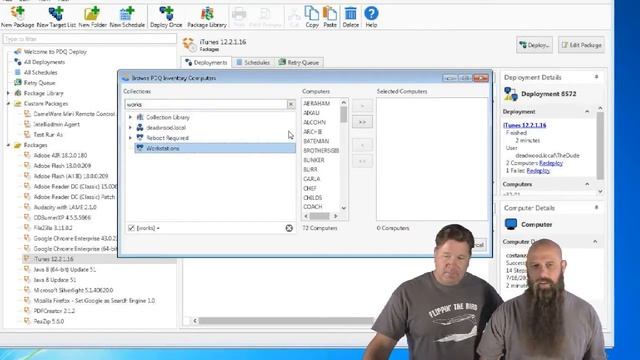The width and height of the screenshot is (640, 360).
Task: Click the Delete toolbar icon
Action: click(351, 13)
